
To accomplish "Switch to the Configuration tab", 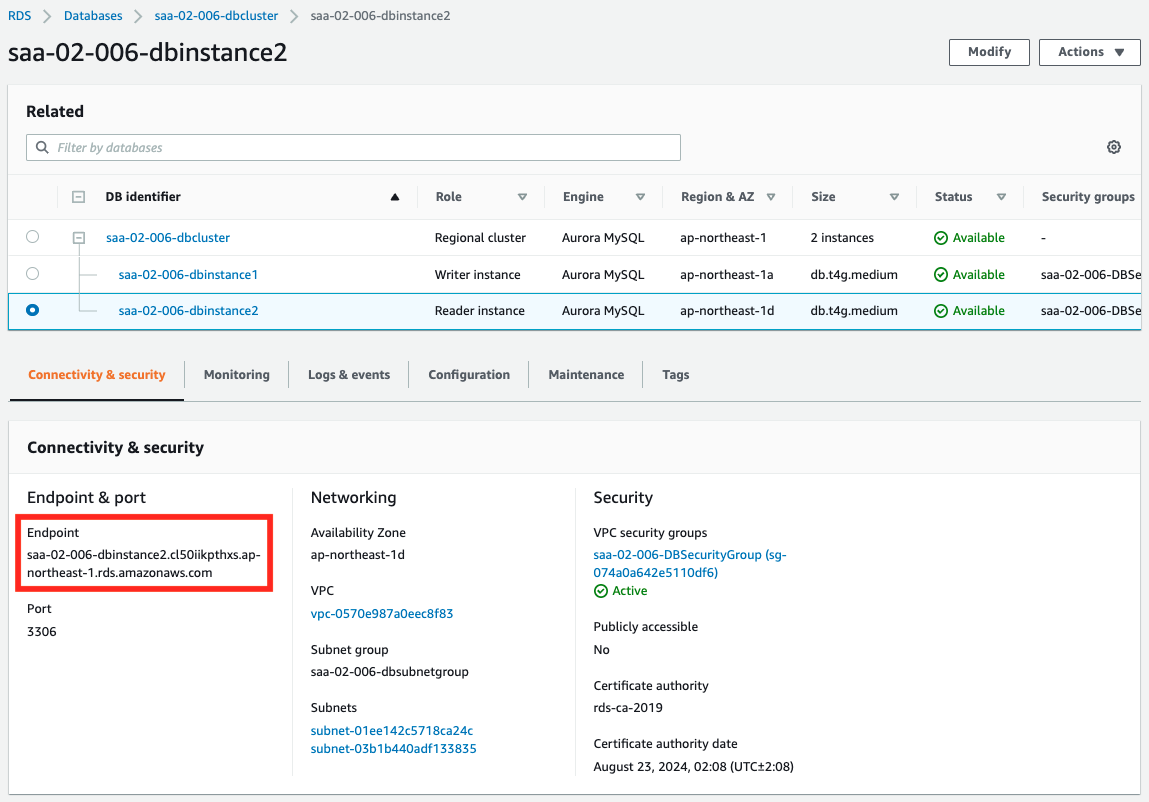I will tap(469, 375).
